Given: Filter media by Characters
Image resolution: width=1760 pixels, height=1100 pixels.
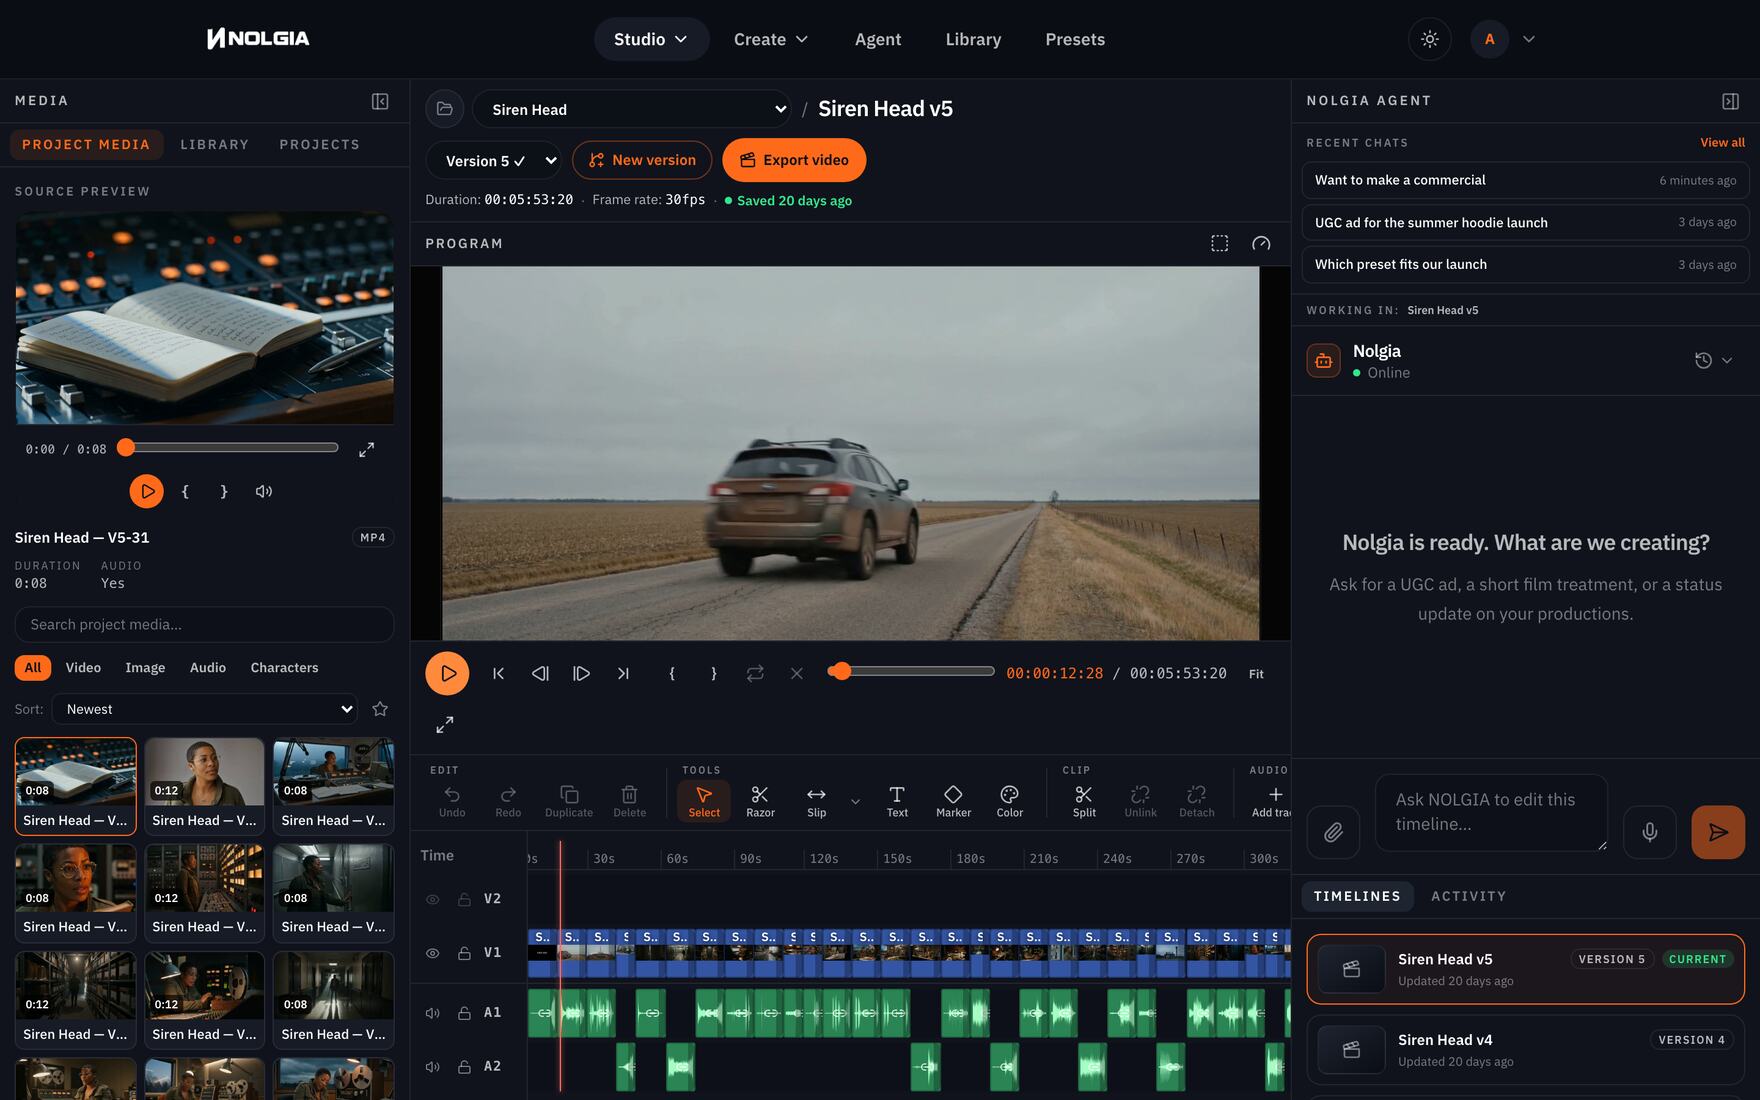Looking at the screenshot, I should click(x=284, y=667).
